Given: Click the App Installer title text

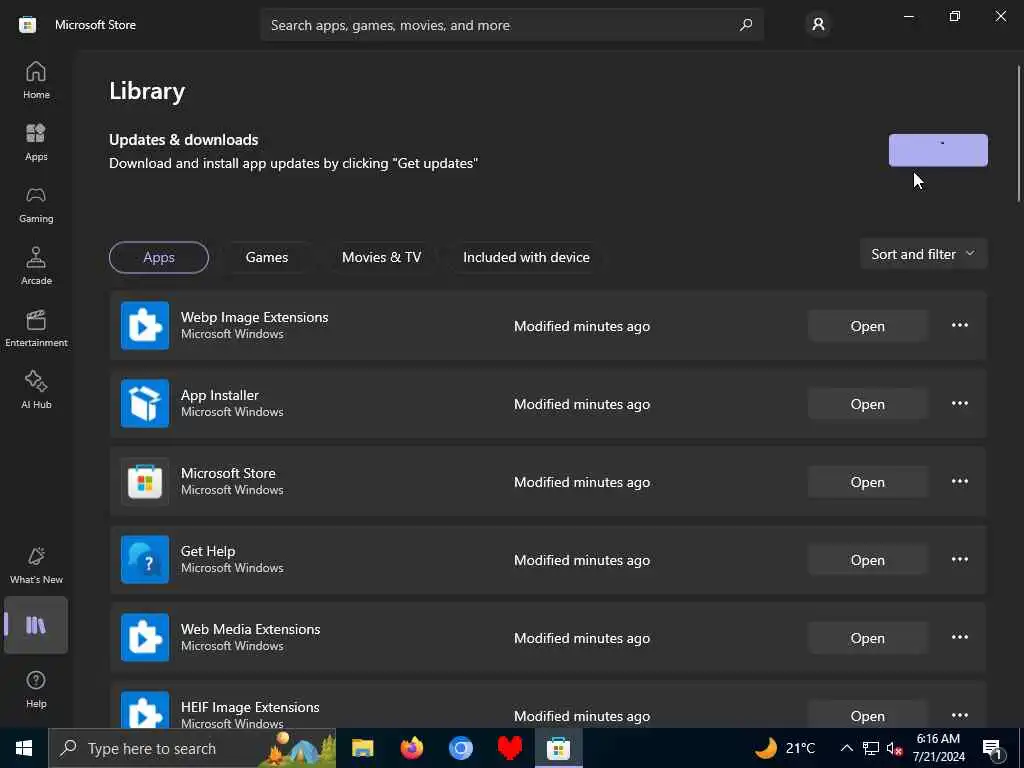Looking at the screenshot, I should pyautogui.click(x=219, y=395).
